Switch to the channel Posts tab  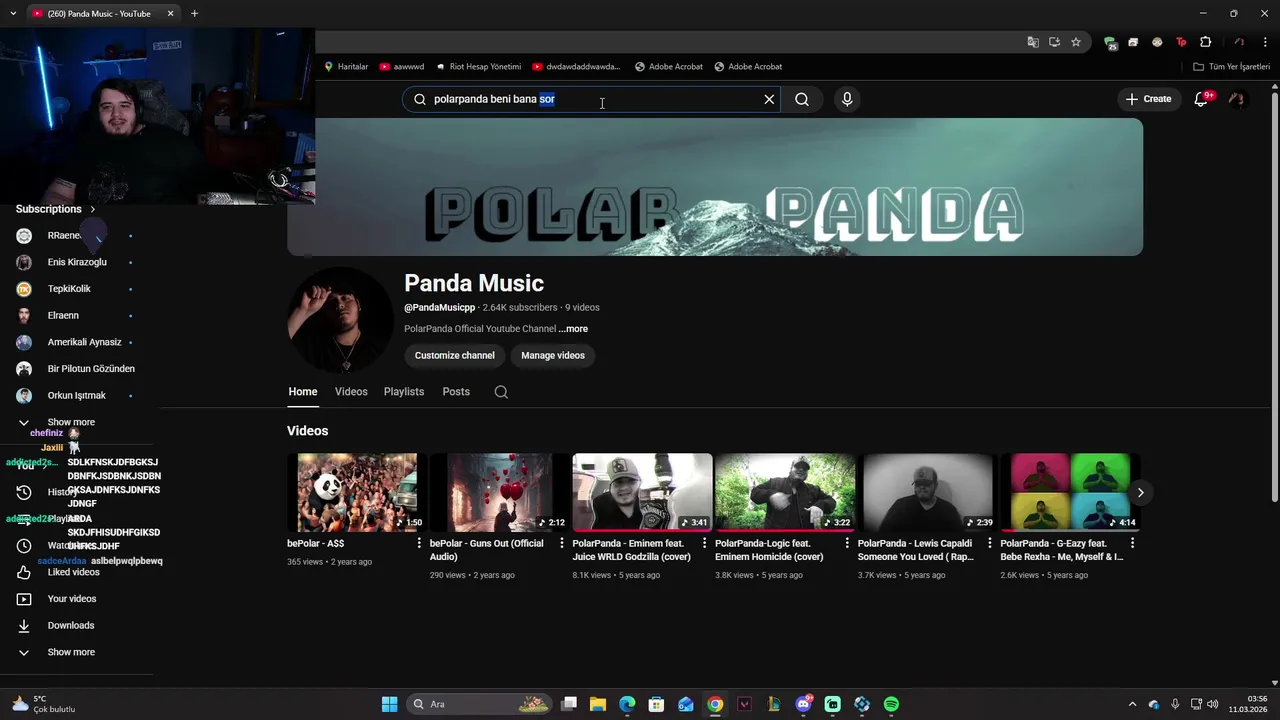(456, 392)
